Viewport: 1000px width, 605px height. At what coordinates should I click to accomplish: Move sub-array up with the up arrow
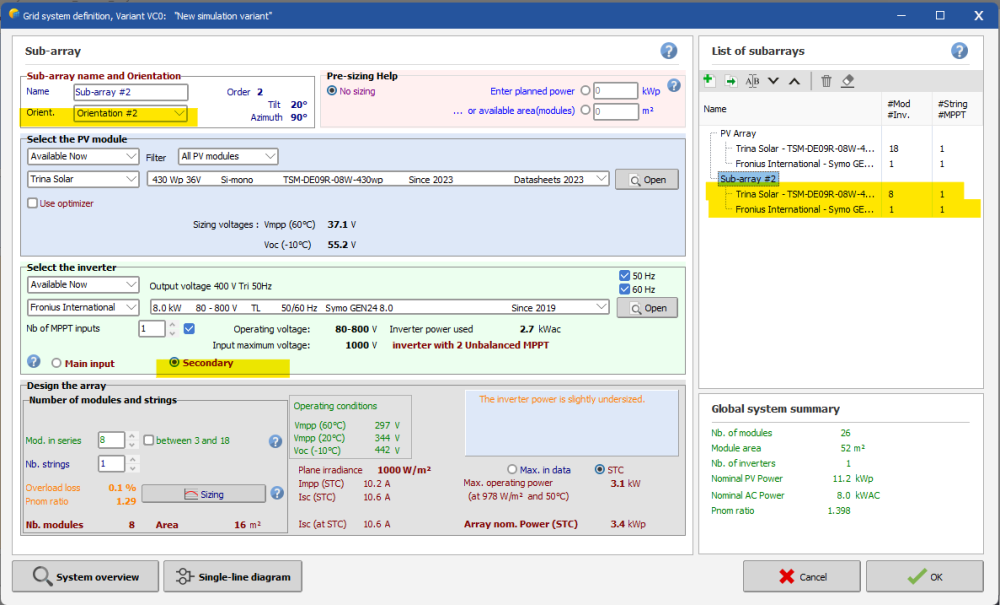coord(794,81)
